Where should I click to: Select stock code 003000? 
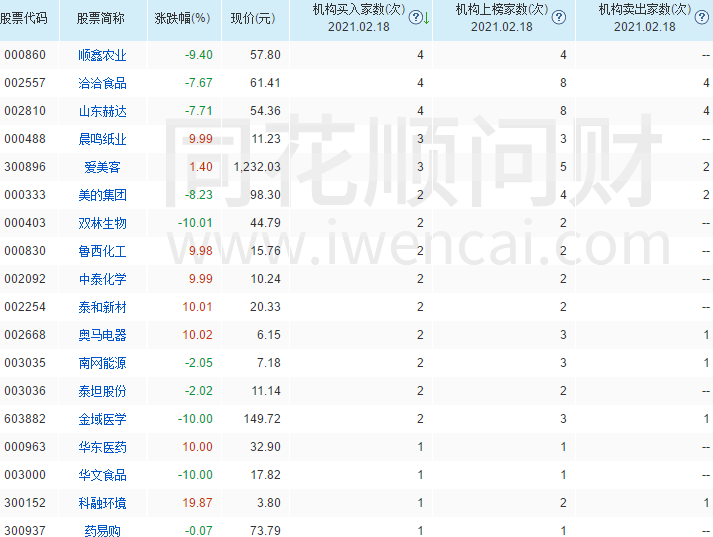(x=25, y=475)
